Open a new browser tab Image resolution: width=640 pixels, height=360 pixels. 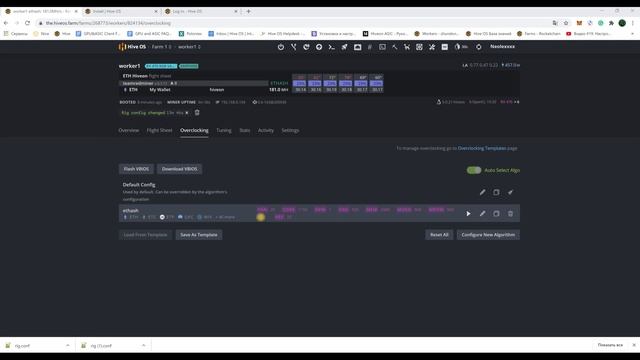[248, 11]
